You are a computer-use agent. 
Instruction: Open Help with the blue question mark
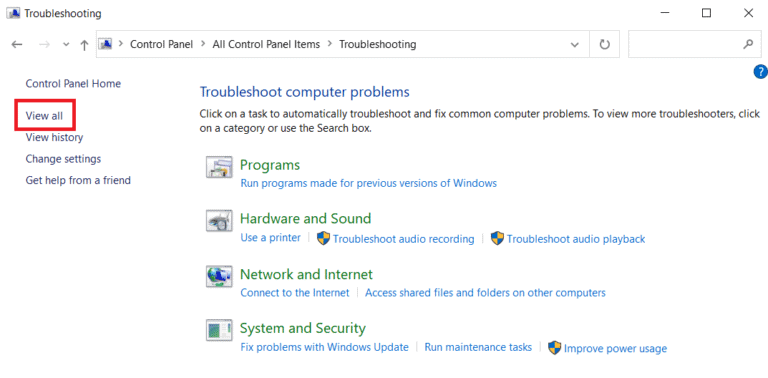tap(760, 72)
